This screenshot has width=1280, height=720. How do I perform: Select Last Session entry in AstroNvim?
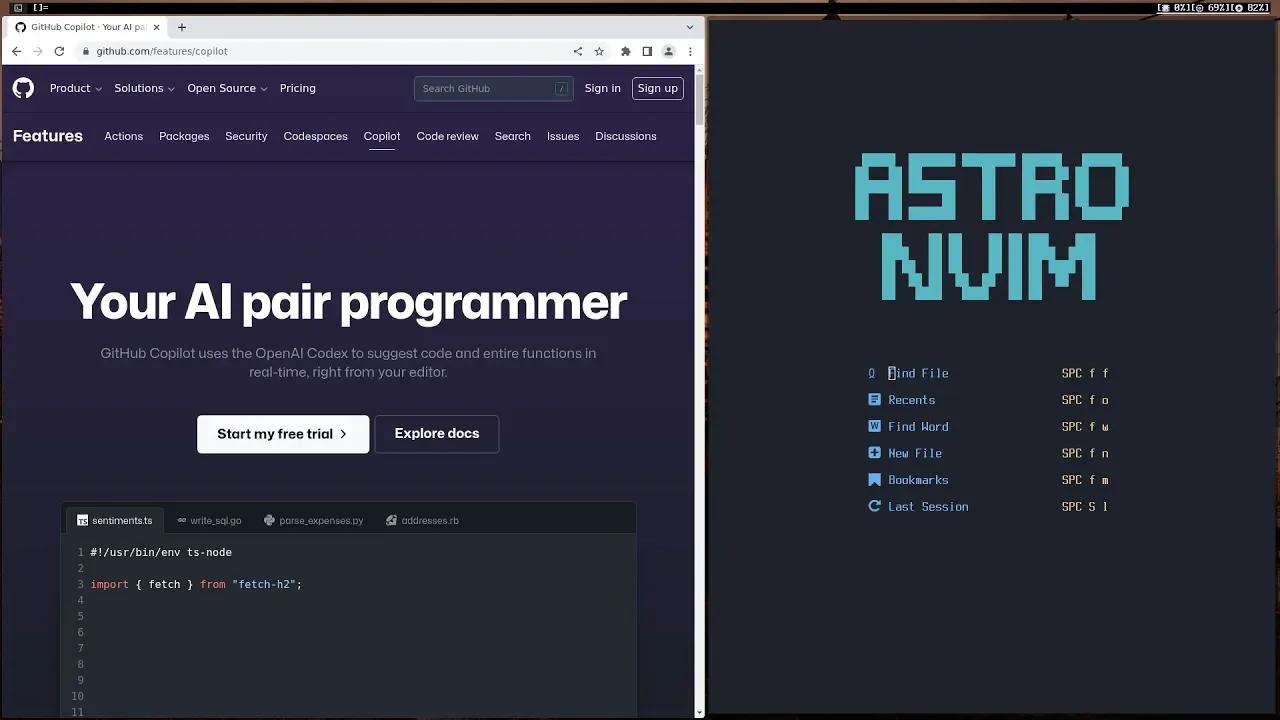(928, 506)
